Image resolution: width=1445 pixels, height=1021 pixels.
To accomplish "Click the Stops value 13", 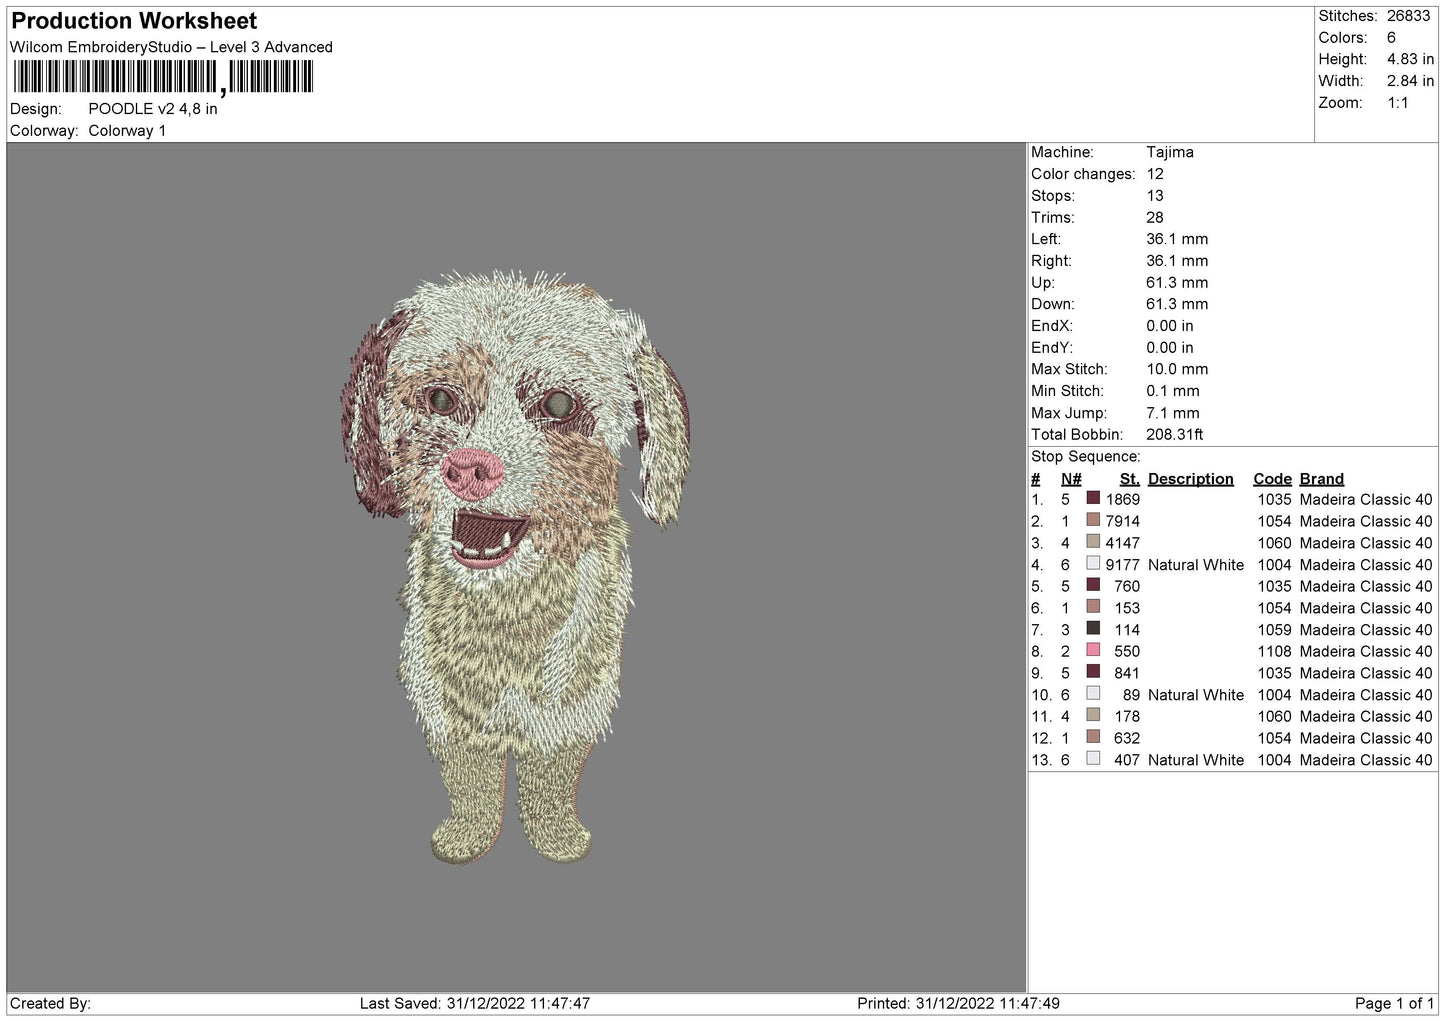I will coord(1155,196).
